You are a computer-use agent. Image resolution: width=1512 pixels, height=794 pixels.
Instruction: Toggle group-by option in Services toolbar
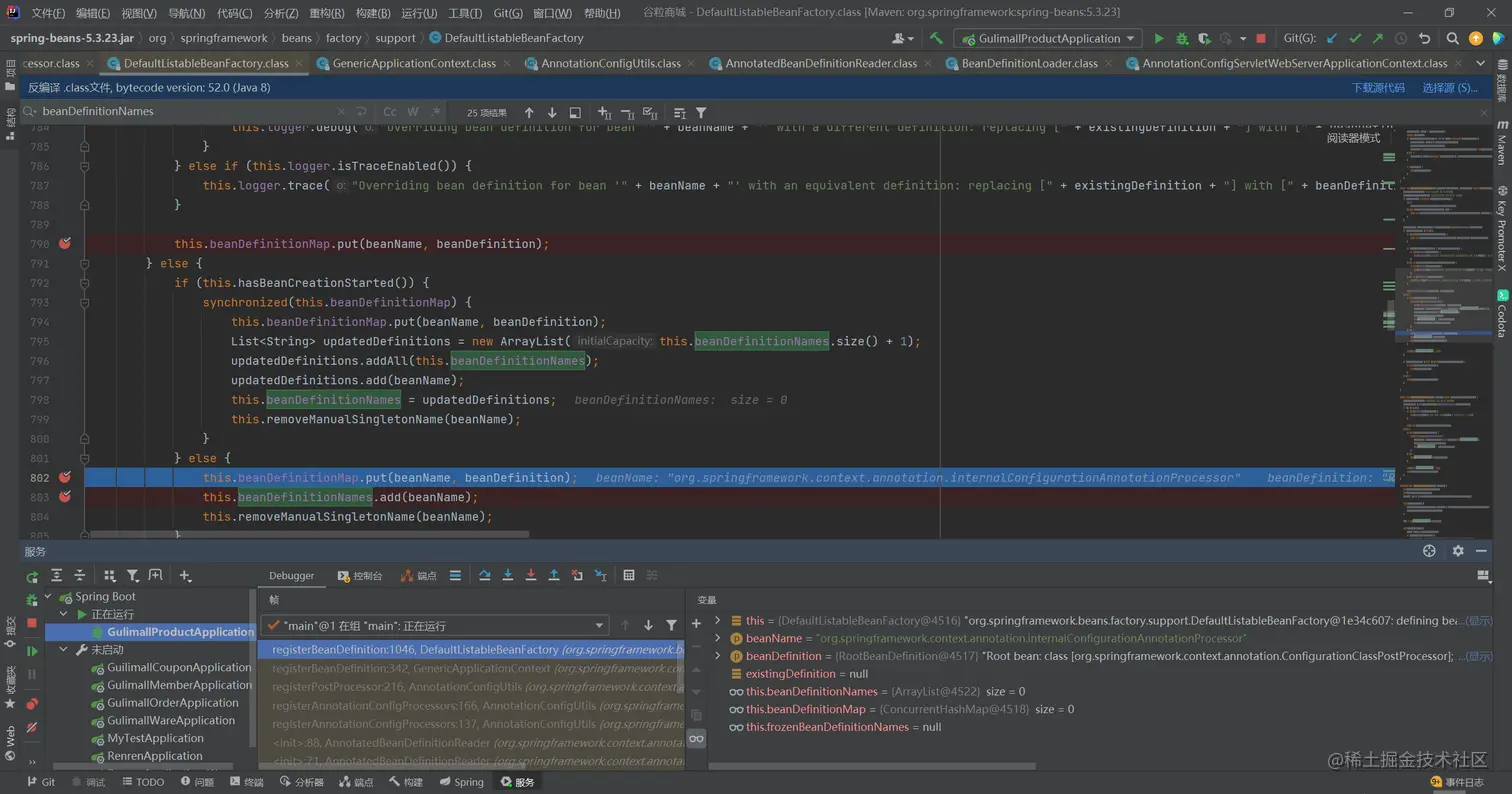(x=109, y=575)
